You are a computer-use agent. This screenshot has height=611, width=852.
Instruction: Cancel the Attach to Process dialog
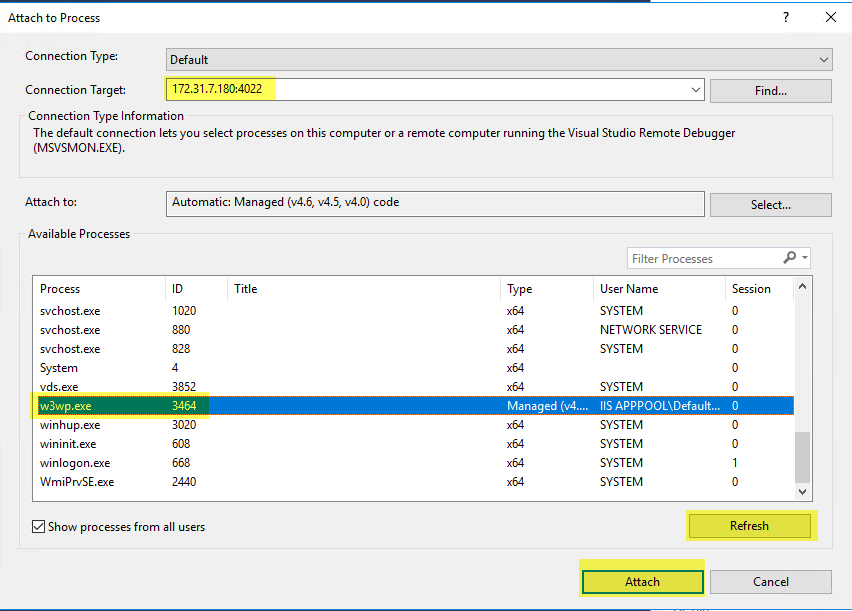click(x=770, y=582)
